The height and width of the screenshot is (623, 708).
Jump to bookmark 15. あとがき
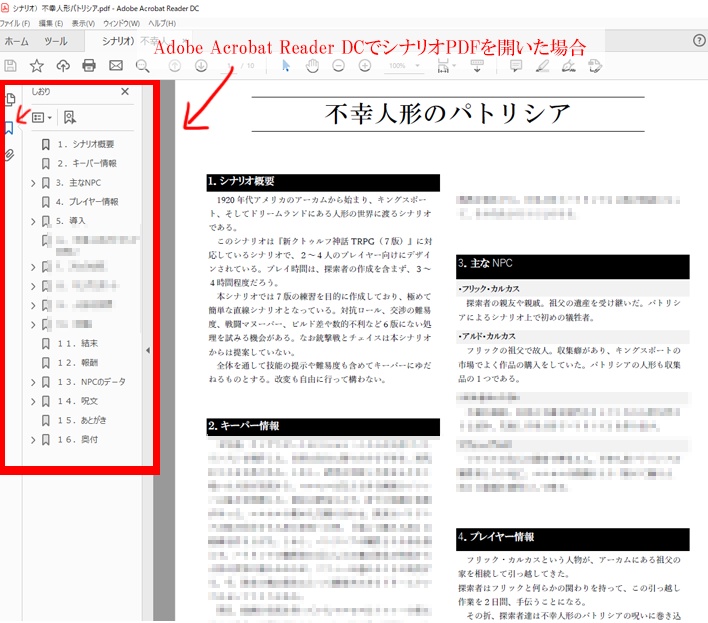pos(82,420)
